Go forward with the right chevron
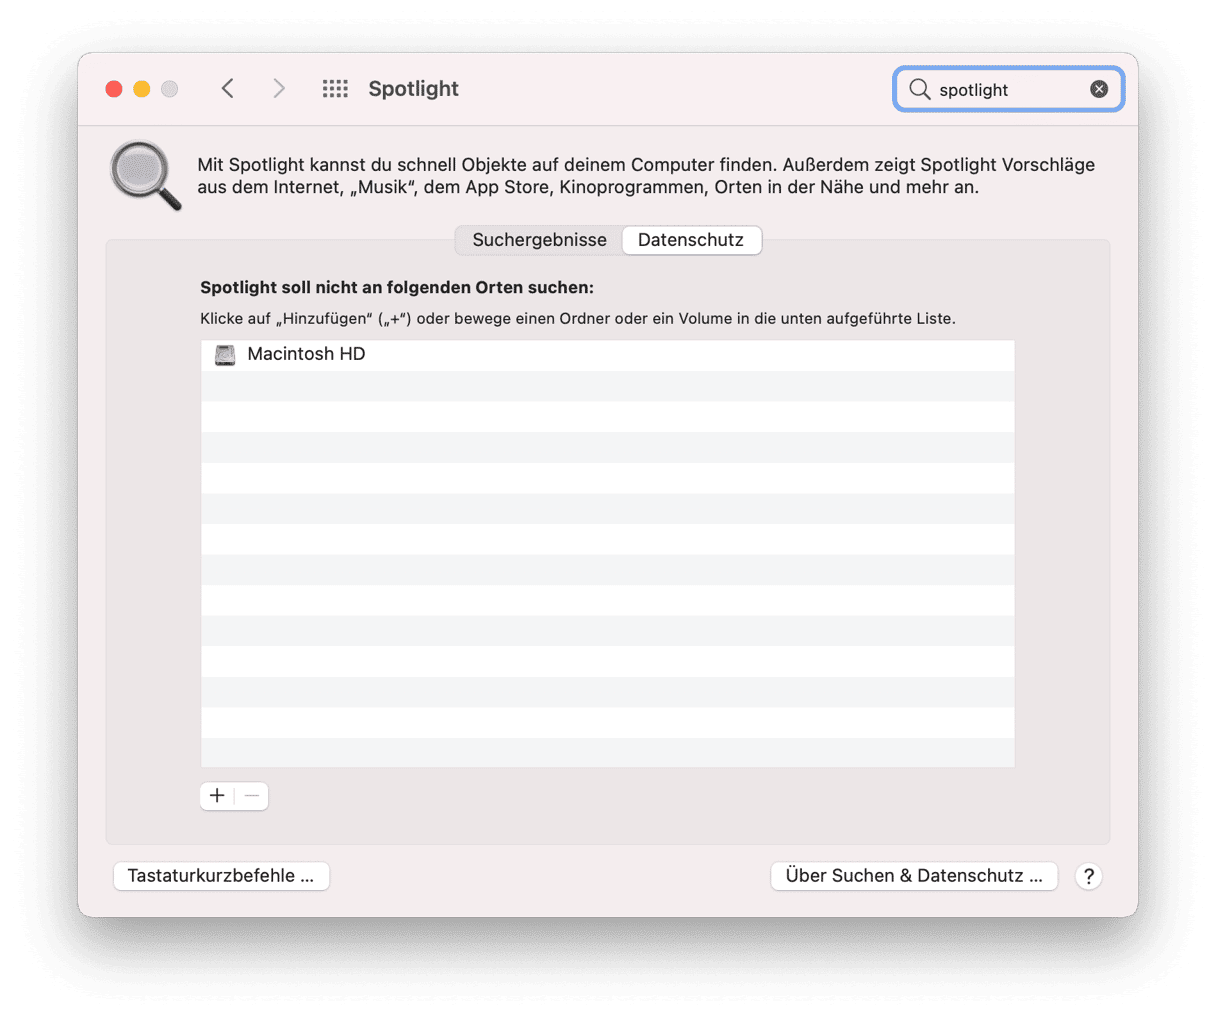Image resolution: width=1216 pixels, height=1020 pixels. tap(279, 89)
